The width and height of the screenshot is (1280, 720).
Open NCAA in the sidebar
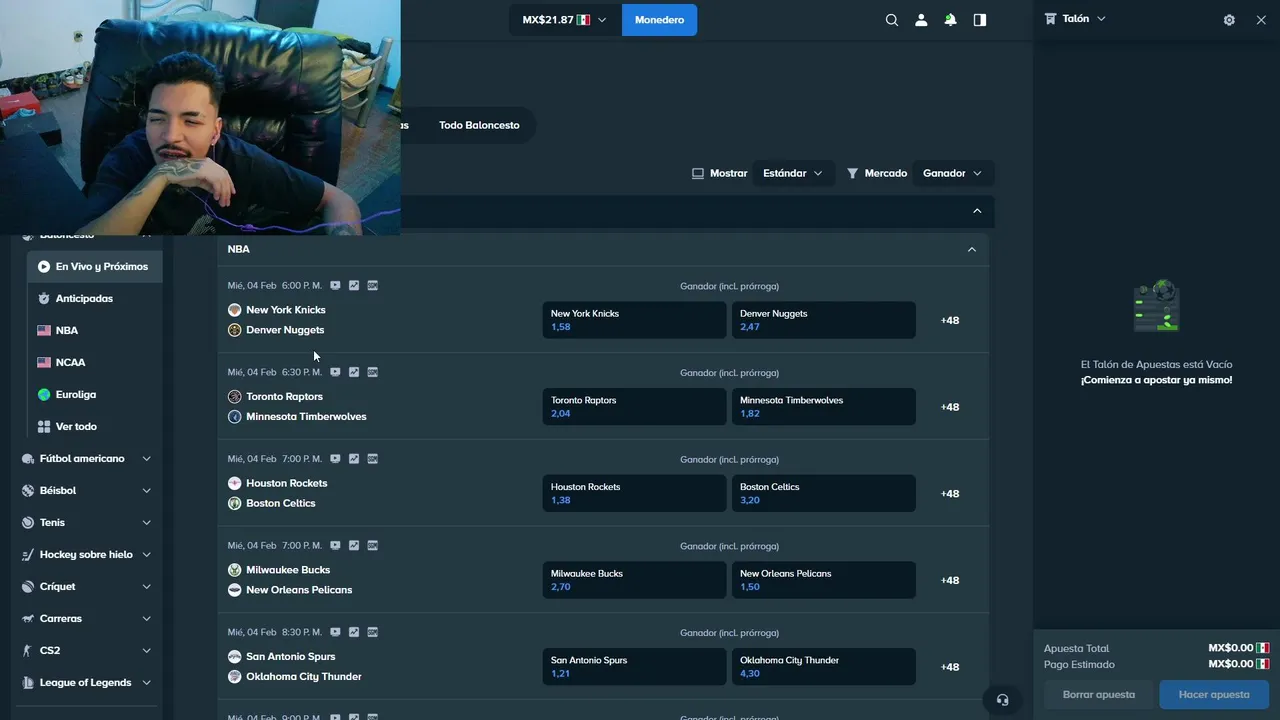point(94,363)
